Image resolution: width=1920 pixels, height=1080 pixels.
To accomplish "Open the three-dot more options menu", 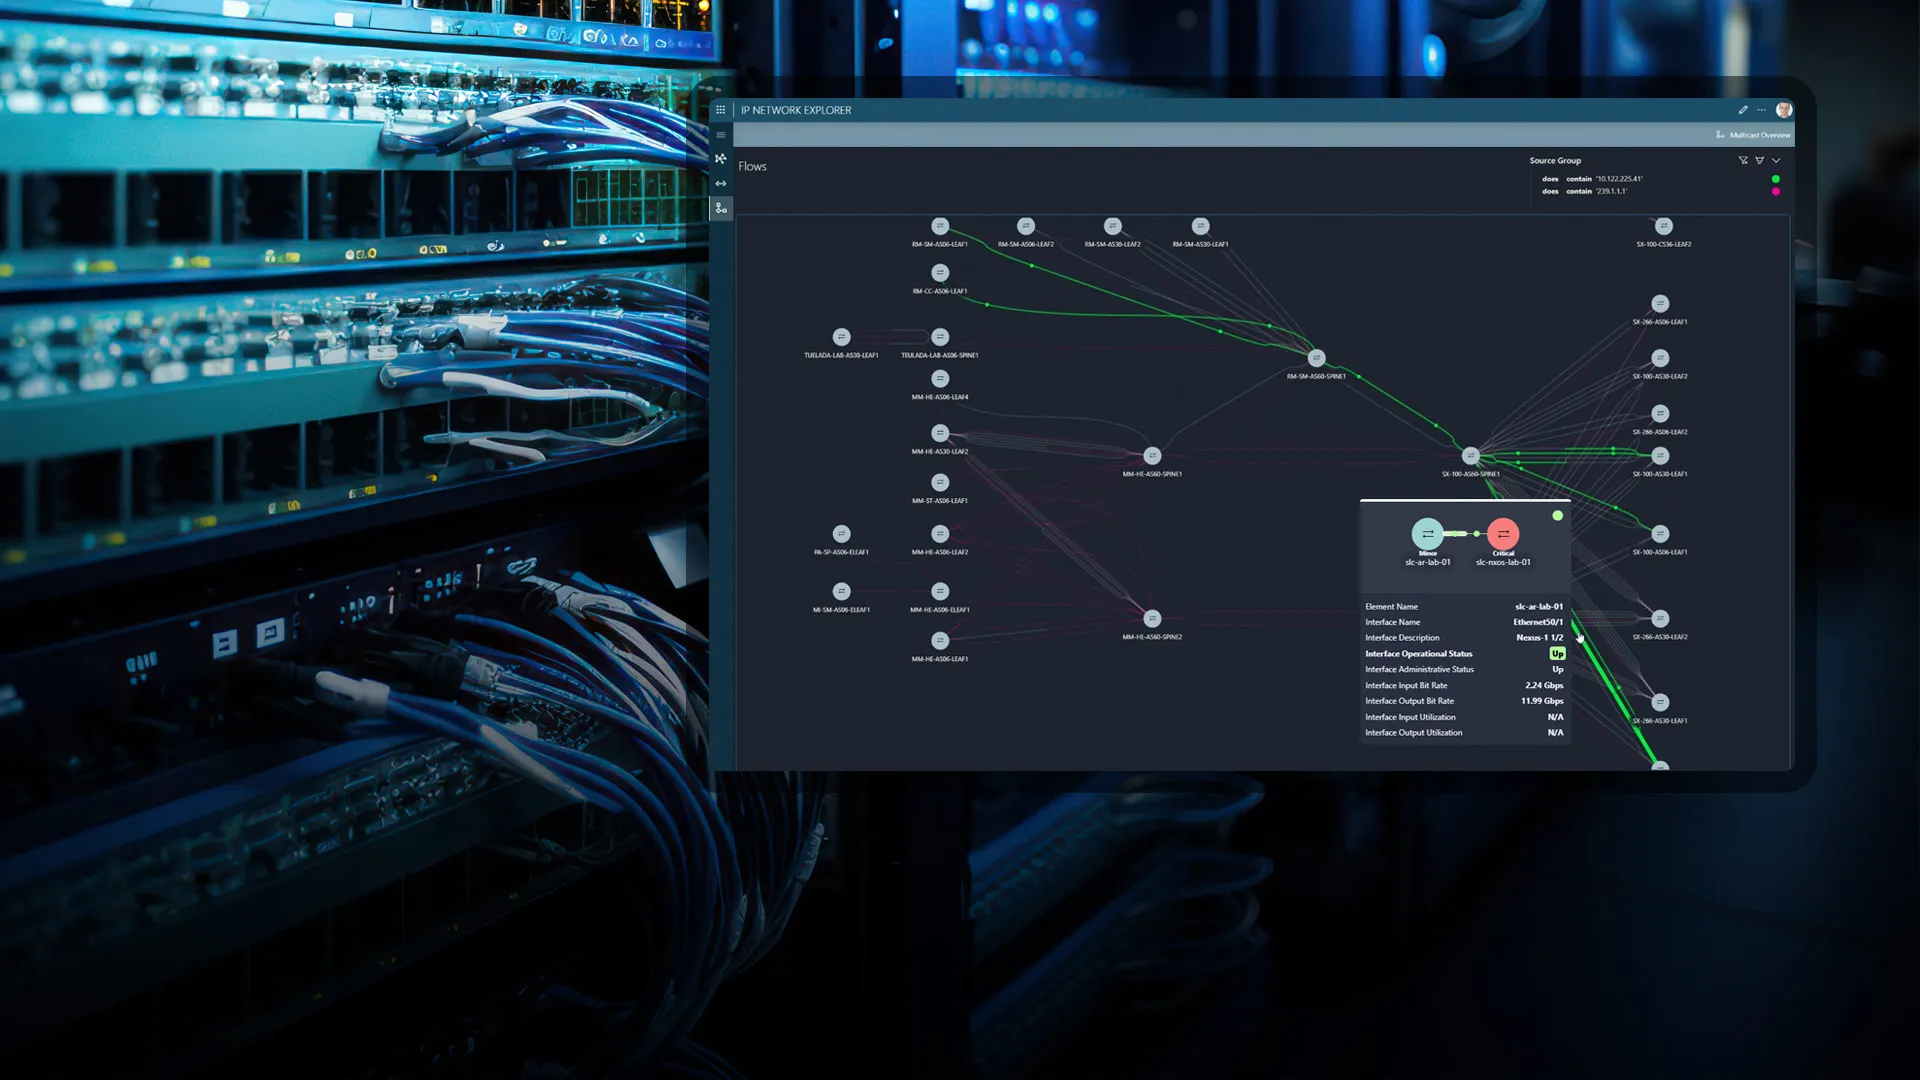I will (1762, 110).
